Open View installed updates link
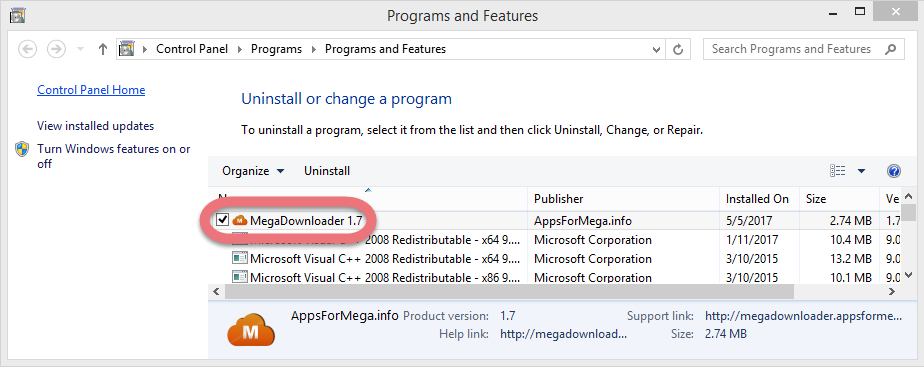924x367 pixels. tap(95, 126)
